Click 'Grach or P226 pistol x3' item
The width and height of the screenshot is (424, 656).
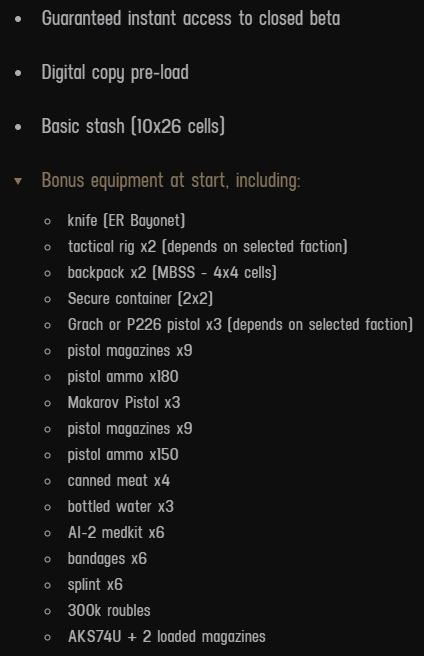click(x=240, y=325)
